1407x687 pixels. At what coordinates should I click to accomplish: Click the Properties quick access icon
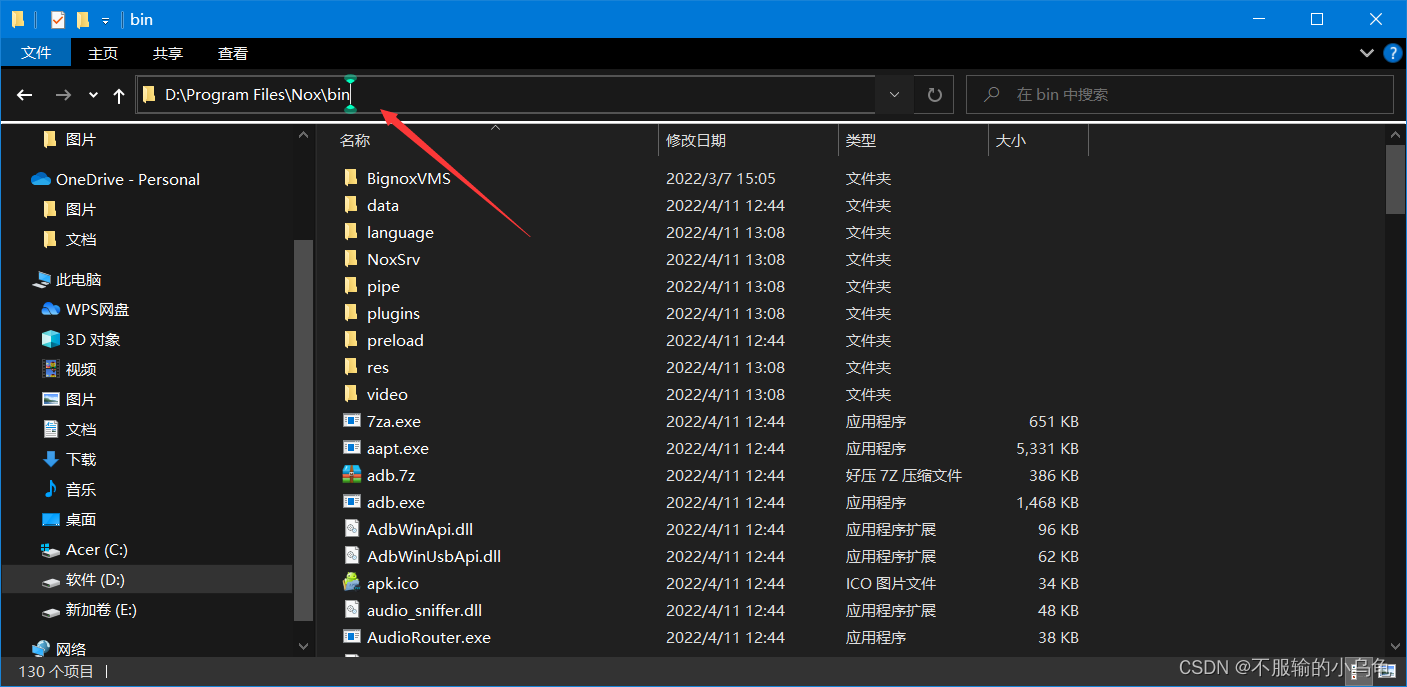pos(57,19)
